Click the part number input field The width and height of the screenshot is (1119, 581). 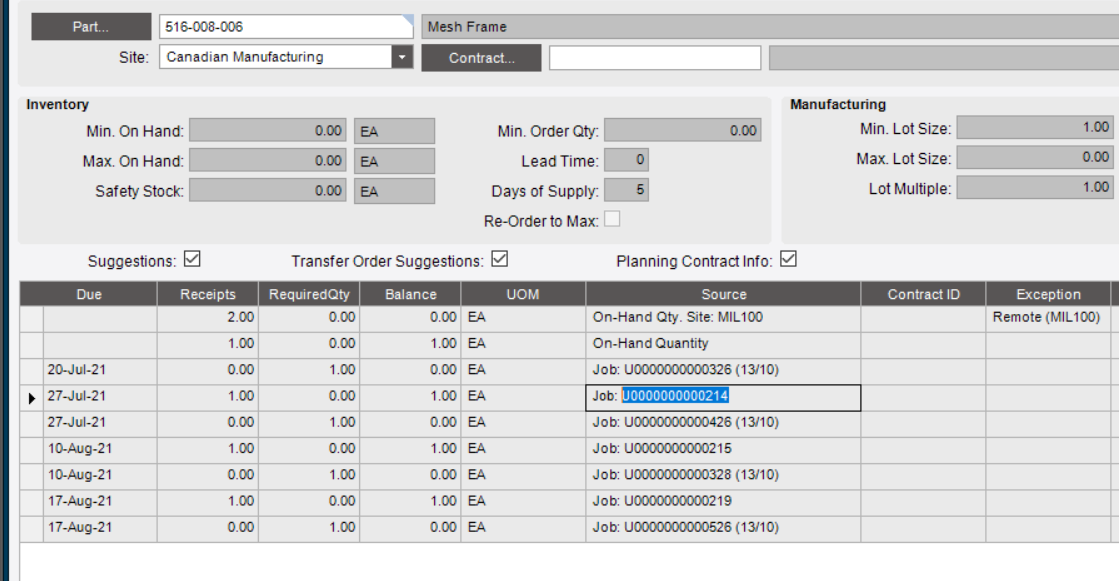(x=285, y=27)
